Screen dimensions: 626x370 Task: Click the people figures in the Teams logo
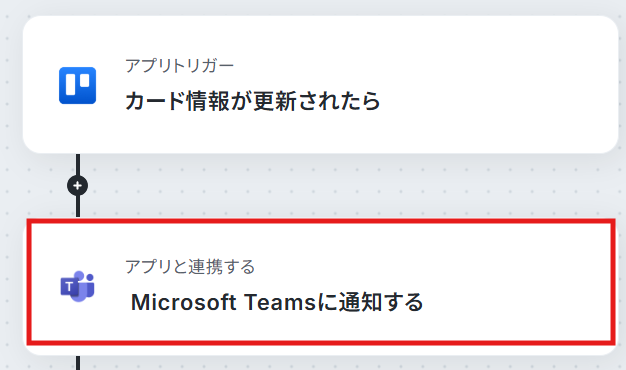(x=85, y=284)
